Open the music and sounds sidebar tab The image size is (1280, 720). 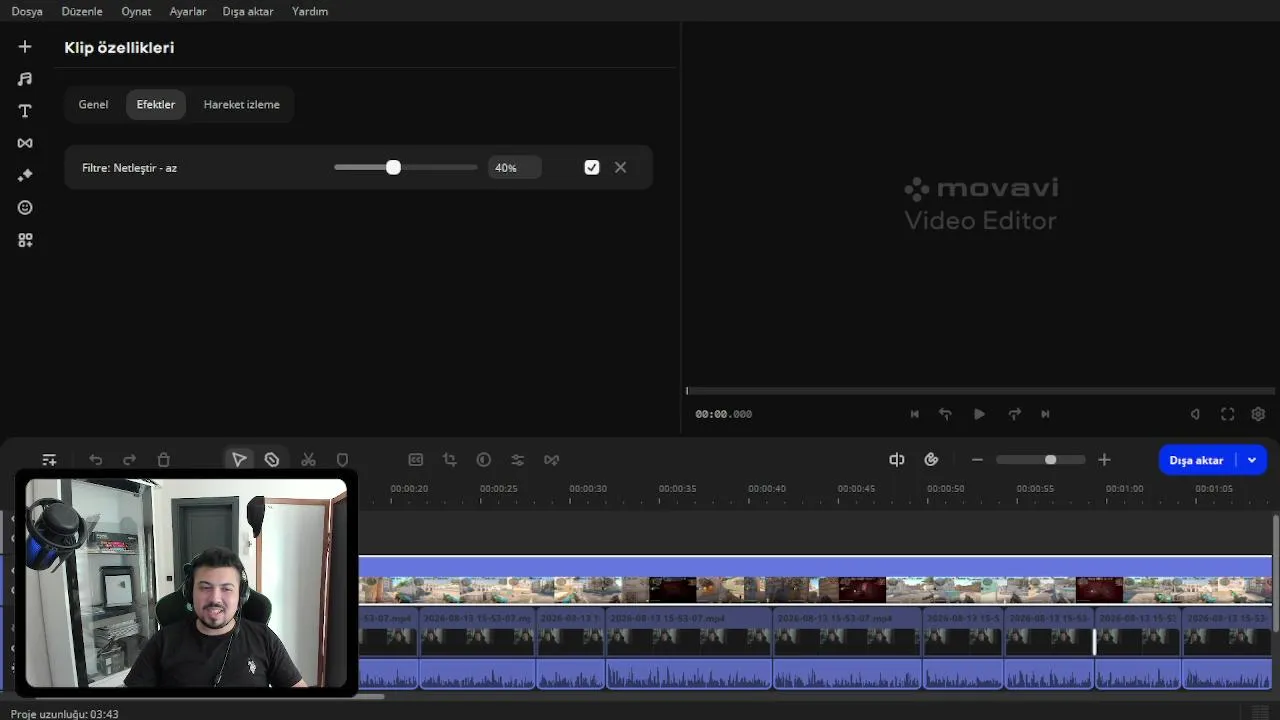pyautogui.click(x=25, y=79)
